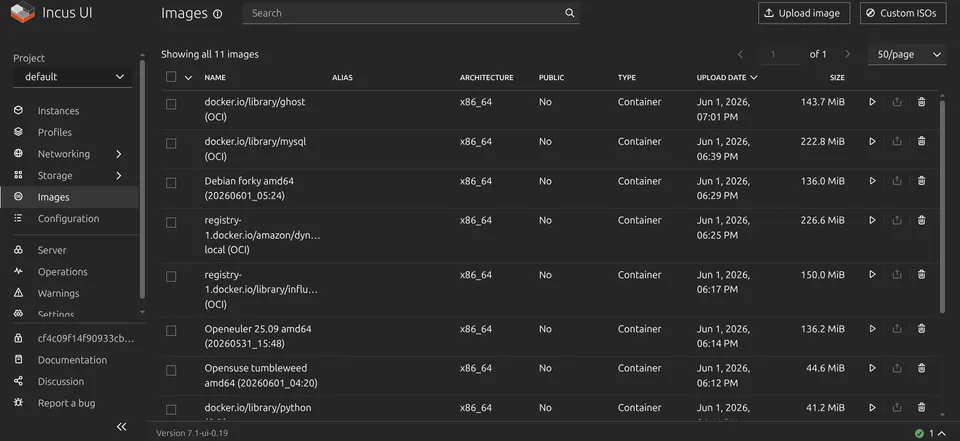This screenshot has height=441, width=960.
Task: Click the sidebar vertical scrollbar
Action: point(142,179)
